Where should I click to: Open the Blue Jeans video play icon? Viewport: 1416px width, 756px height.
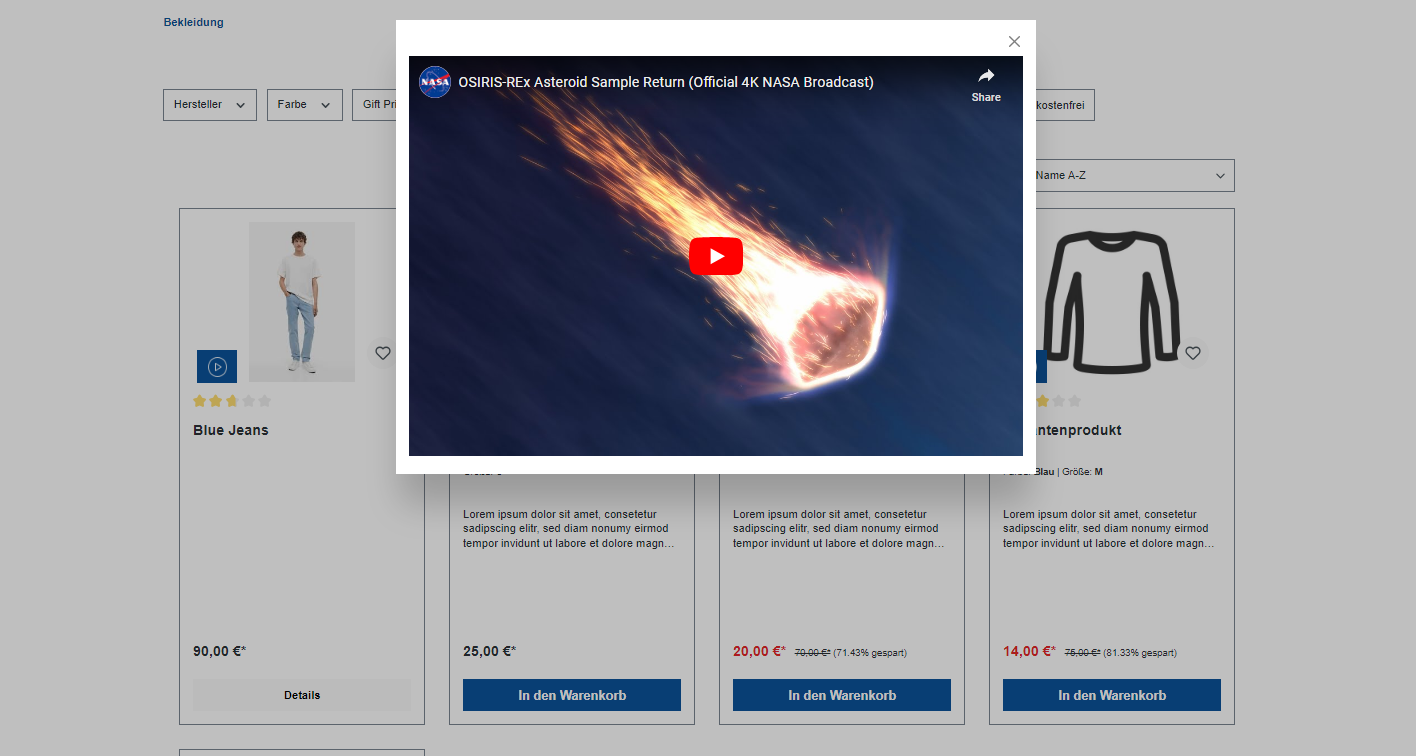coord(217,367)
